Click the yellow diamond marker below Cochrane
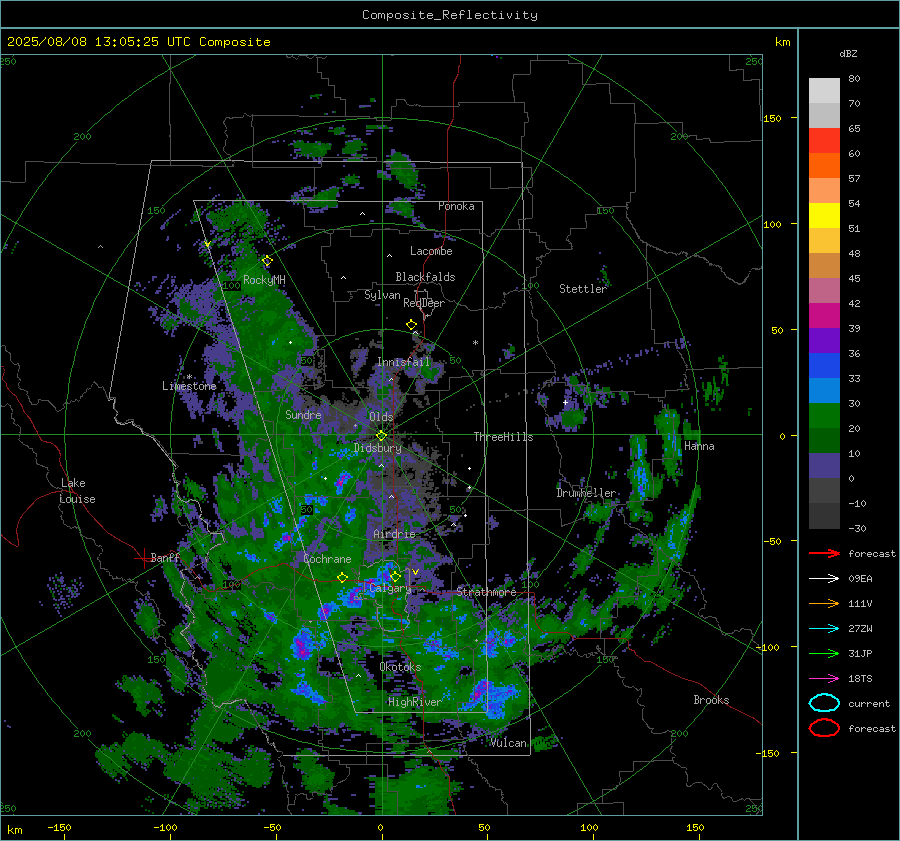Image resolution: width=900 pixels, height=841 pixels. tap(343, 577)
